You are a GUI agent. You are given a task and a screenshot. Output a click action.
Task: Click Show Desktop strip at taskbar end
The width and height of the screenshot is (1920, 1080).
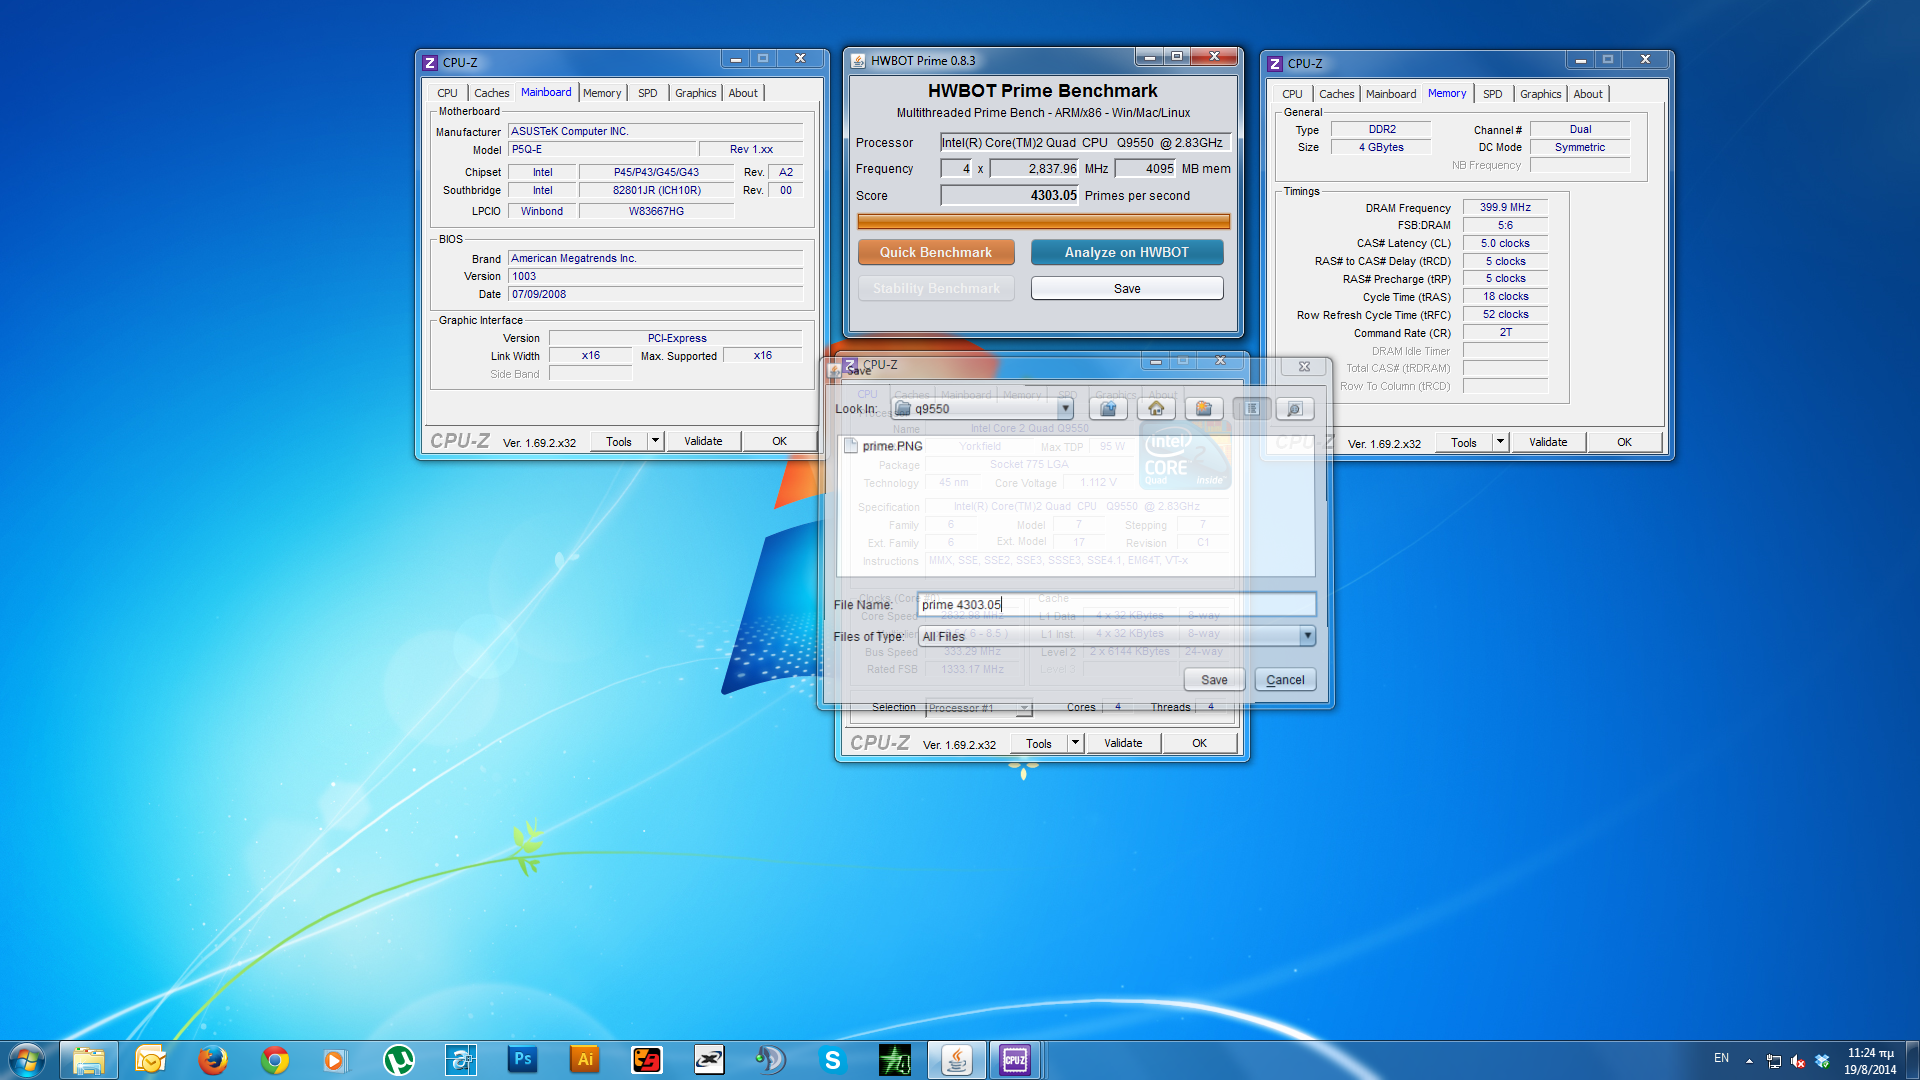pyautogui.click(x=1912, y=1060)
